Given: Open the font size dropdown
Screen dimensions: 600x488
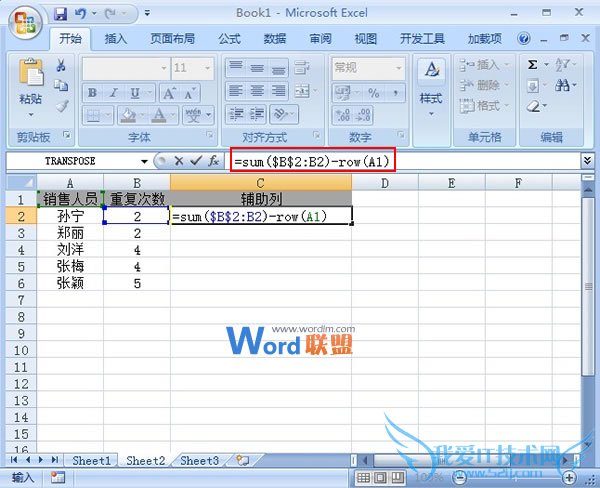Looking at the screenshot, I should click(208, 68).
